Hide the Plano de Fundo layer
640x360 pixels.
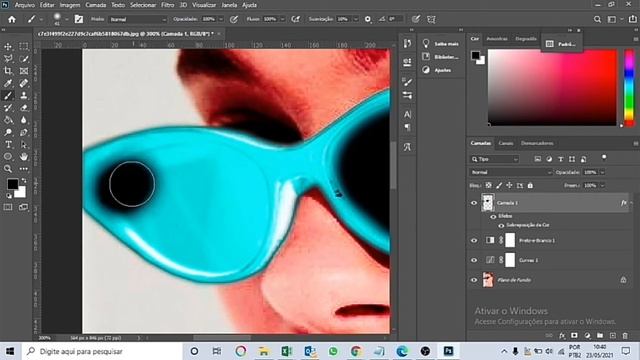coord(474,280)
